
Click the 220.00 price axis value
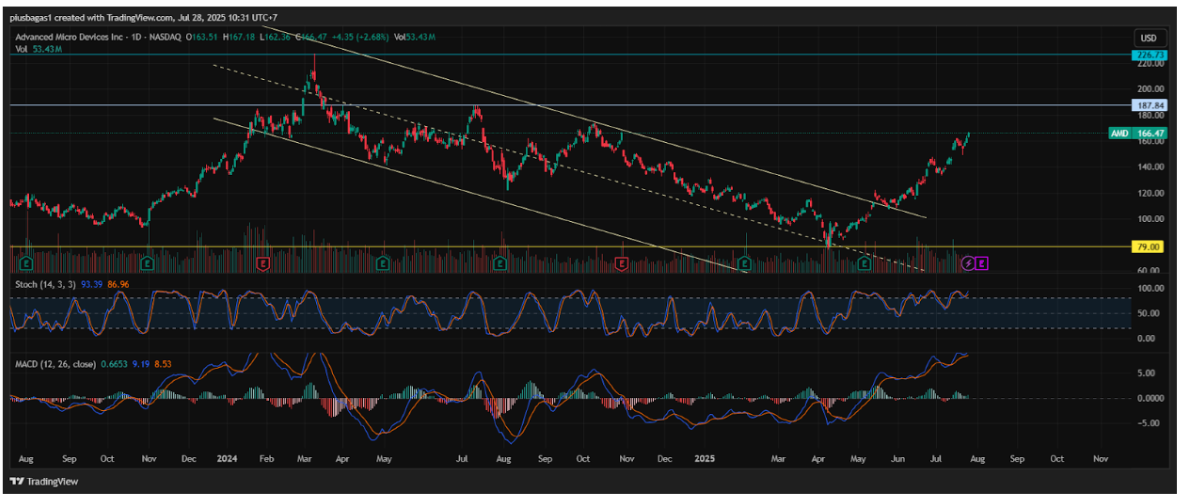[x=1149, y=65]
